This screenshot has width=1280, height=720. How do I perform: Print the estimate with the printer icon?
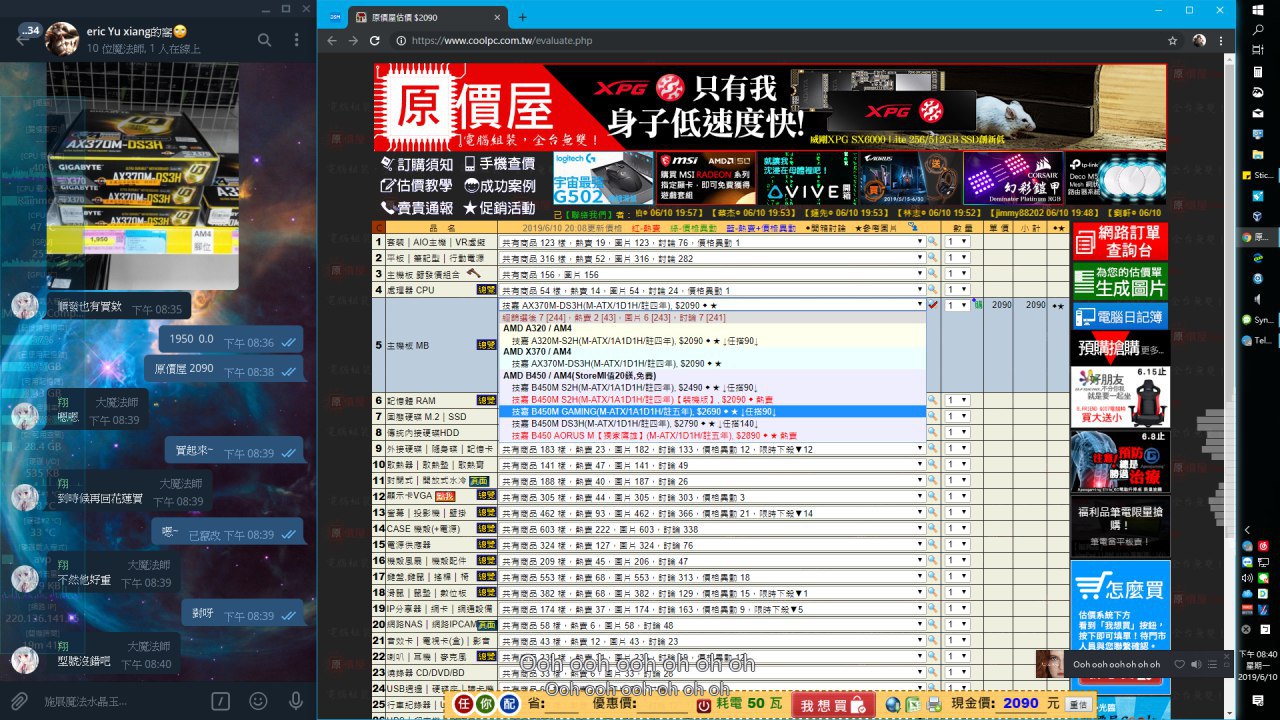click(934, 704)
